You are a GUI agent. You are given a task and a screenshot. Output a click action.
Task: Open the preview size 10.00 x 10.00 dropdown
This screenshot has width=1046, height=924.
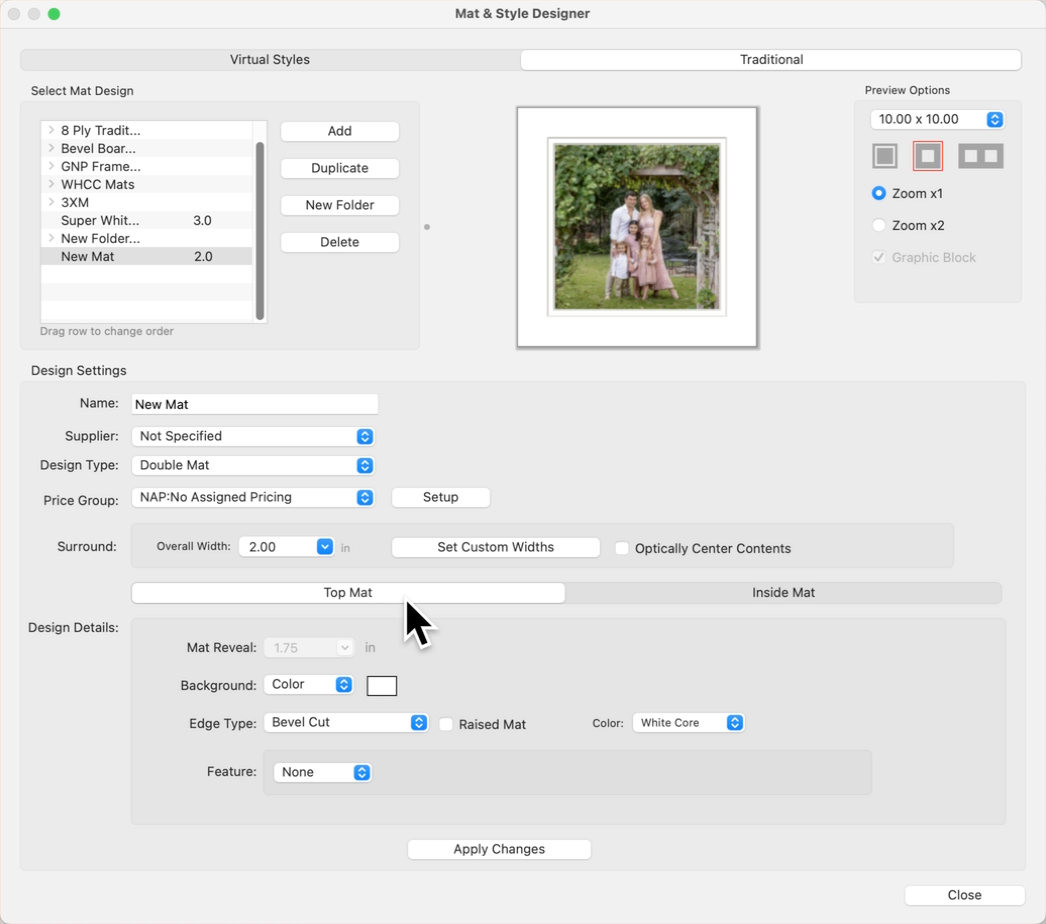(937, 119)
